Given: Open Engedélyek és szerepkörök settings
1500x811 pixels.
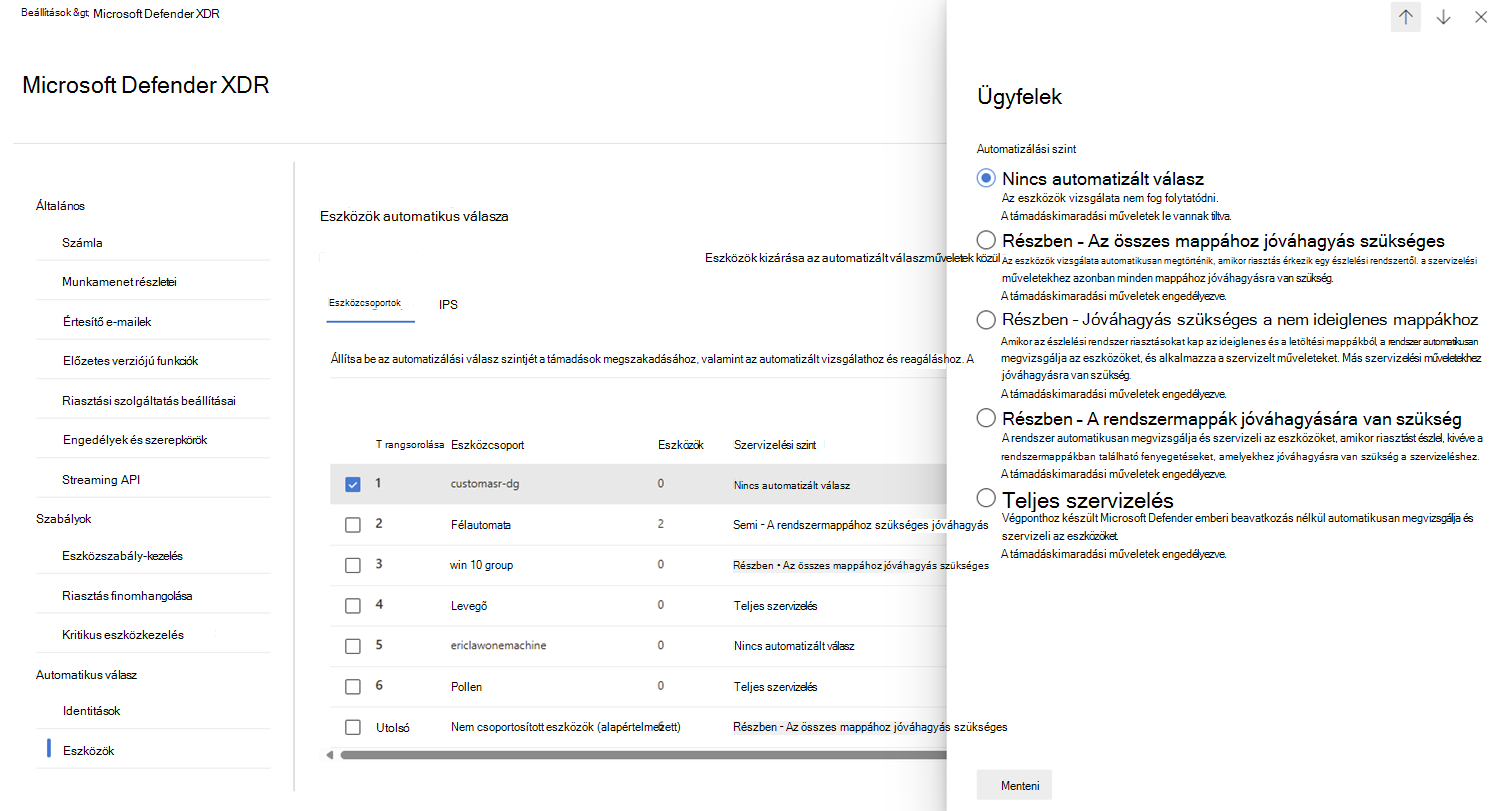Looking at the screenshot, I should click(x=134, y=440).
